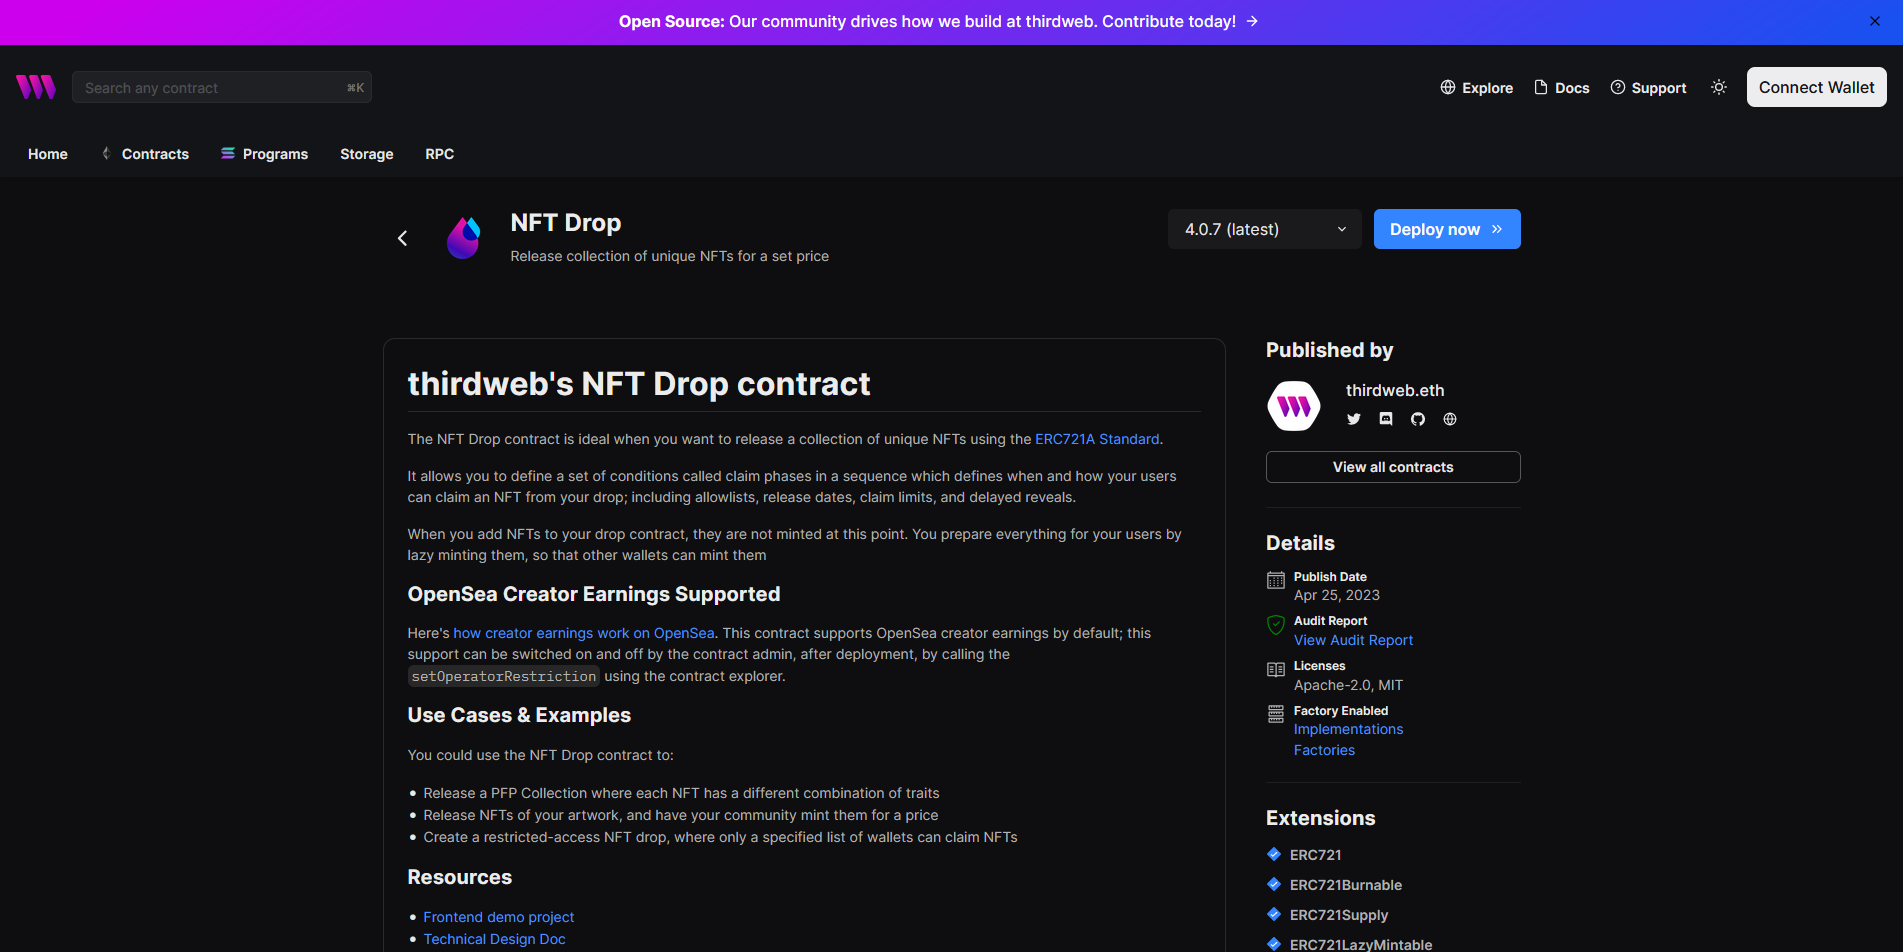Viewport: 1903px width, 952px height.
Task: Click View all contracts button
Action: pos(1392,467)
